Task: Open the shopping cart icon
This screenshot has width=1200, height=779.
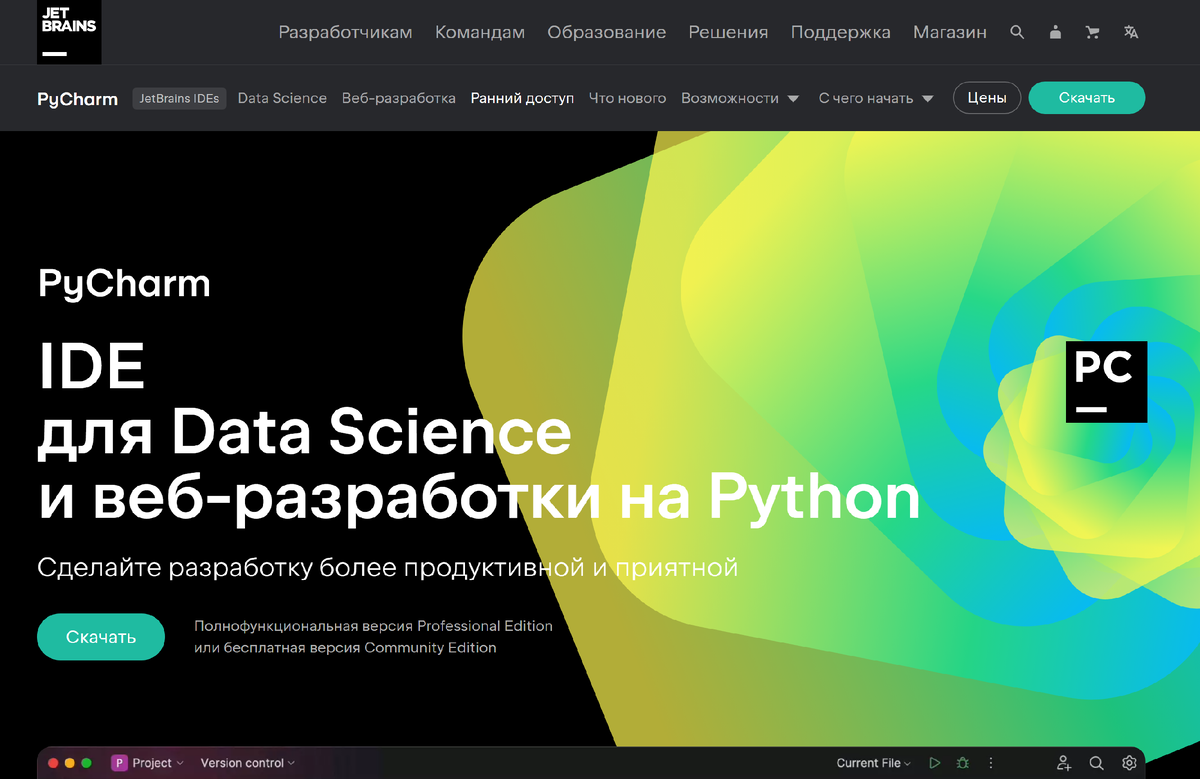Action: coord(1092,32)
